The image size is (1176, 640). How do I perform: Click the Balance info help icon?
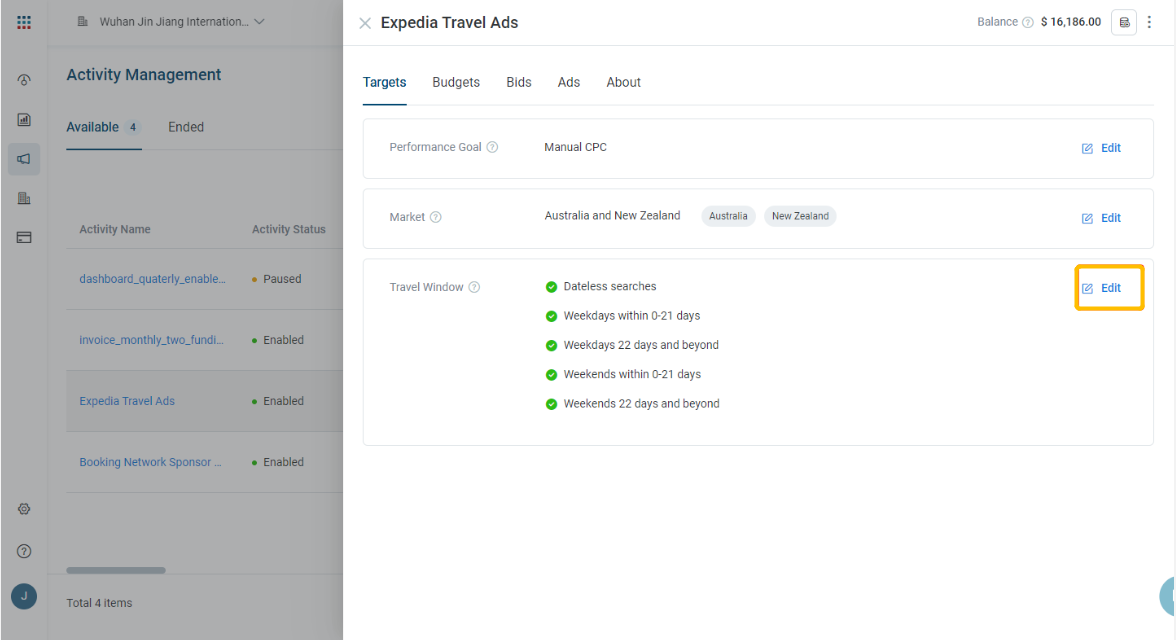1028,23
